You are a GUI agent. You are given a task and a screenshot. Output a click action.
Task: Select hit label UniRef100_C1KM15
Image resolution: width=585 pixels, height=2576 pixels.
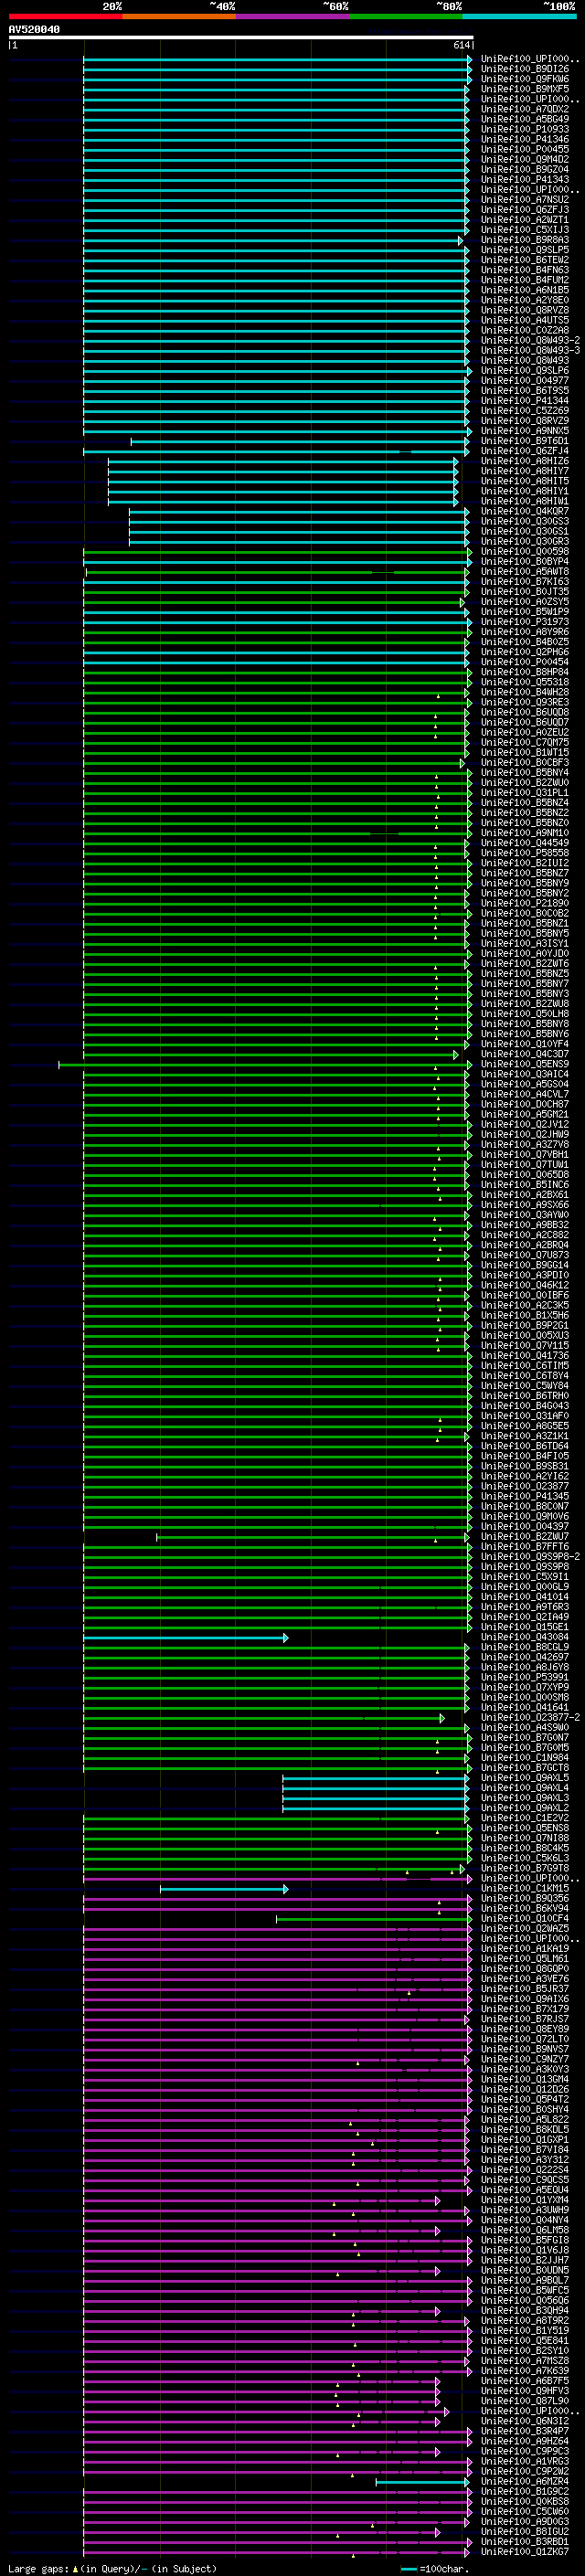[x=524, y=1889]
